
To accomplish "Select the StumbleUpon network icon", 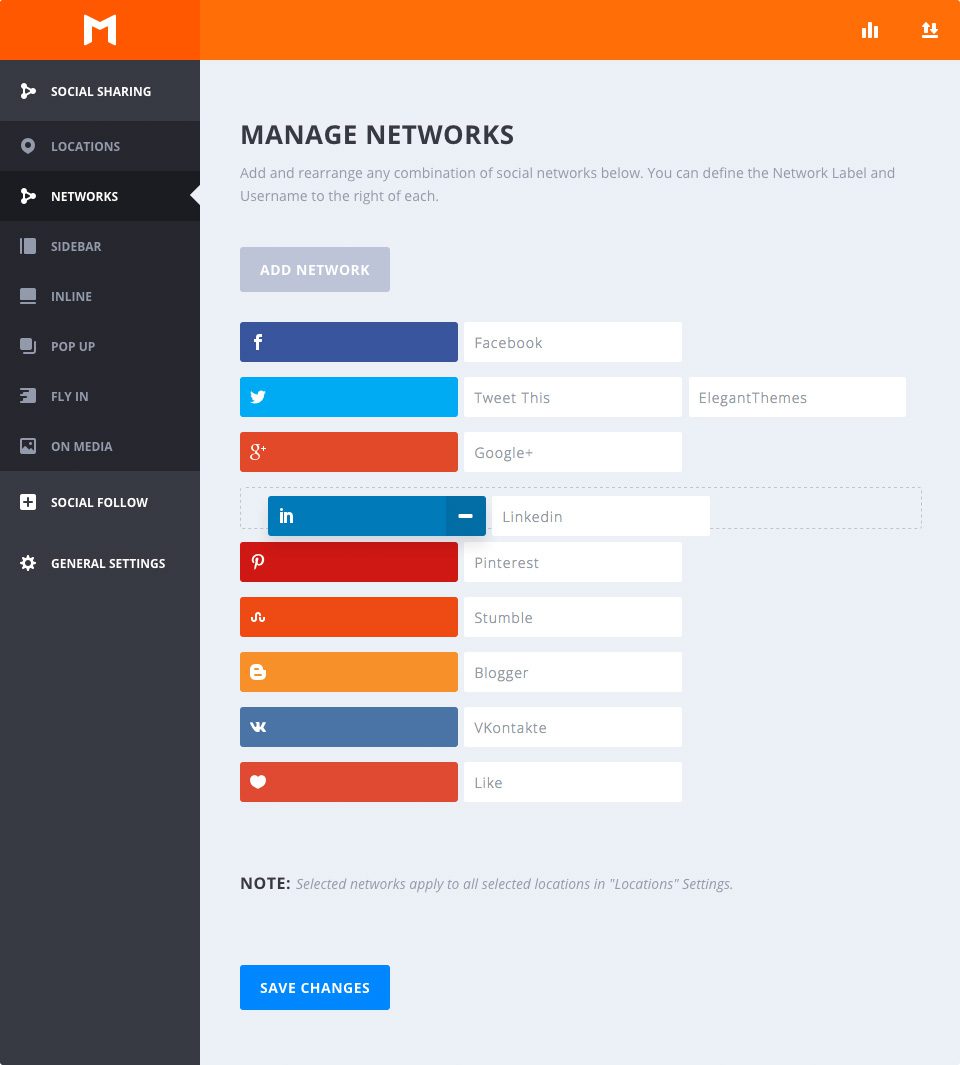I will [258, 617].
